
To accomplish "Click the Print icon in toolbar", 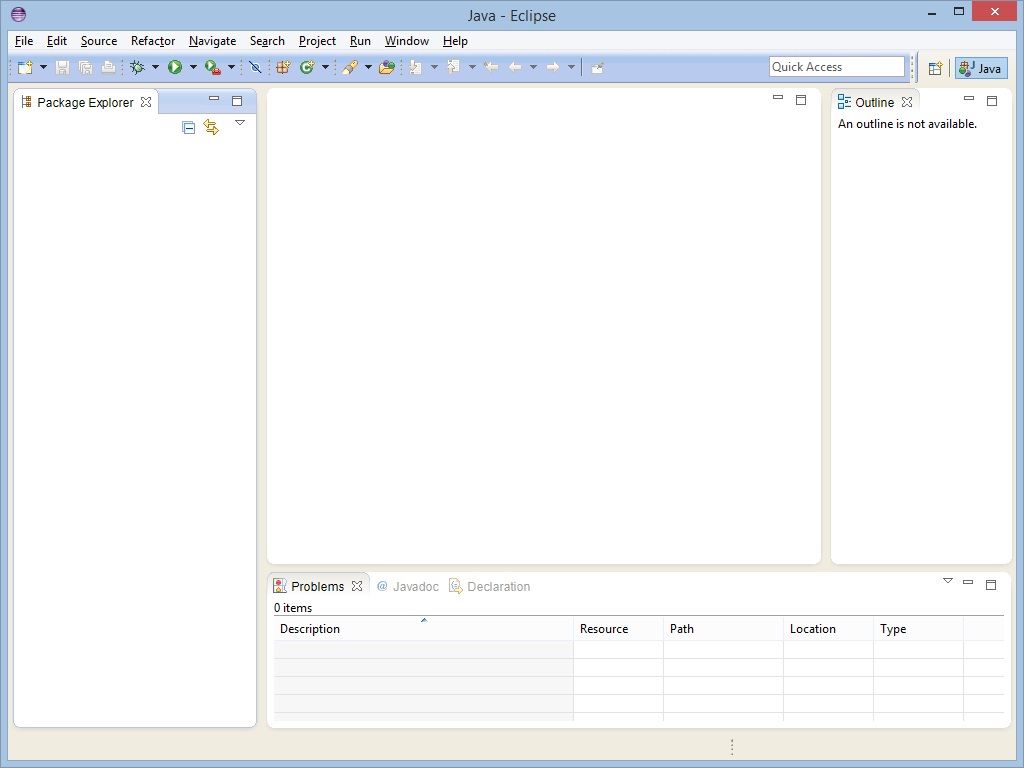I will click(x=108, y=67).
